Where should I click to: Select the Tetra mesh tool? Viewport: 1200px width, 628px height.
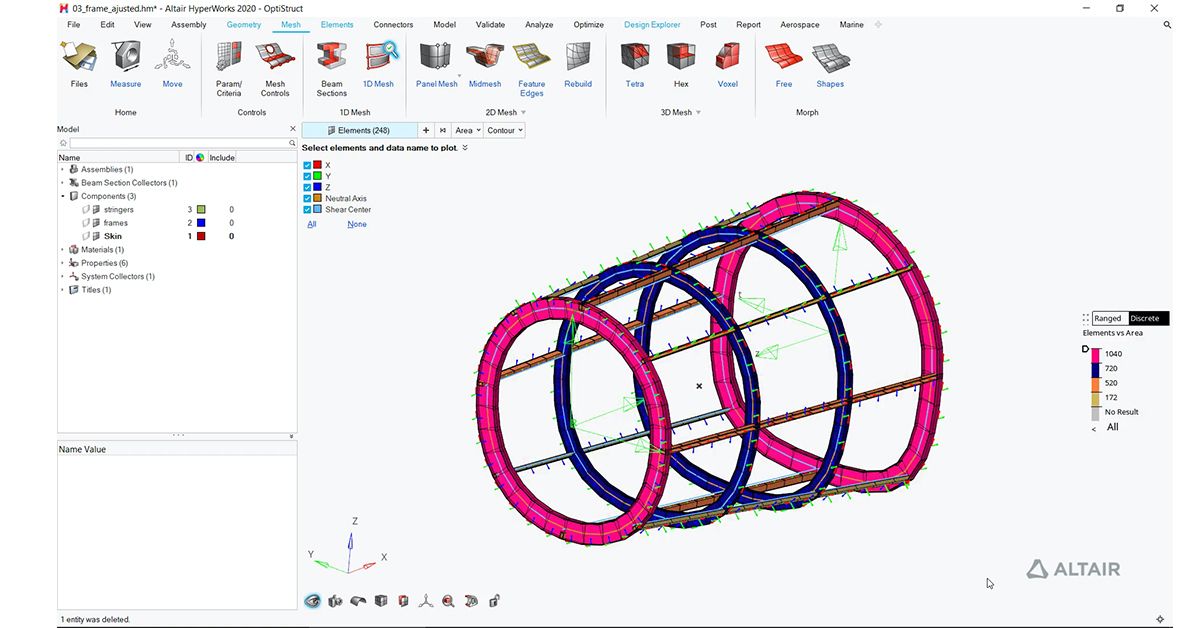635,64
